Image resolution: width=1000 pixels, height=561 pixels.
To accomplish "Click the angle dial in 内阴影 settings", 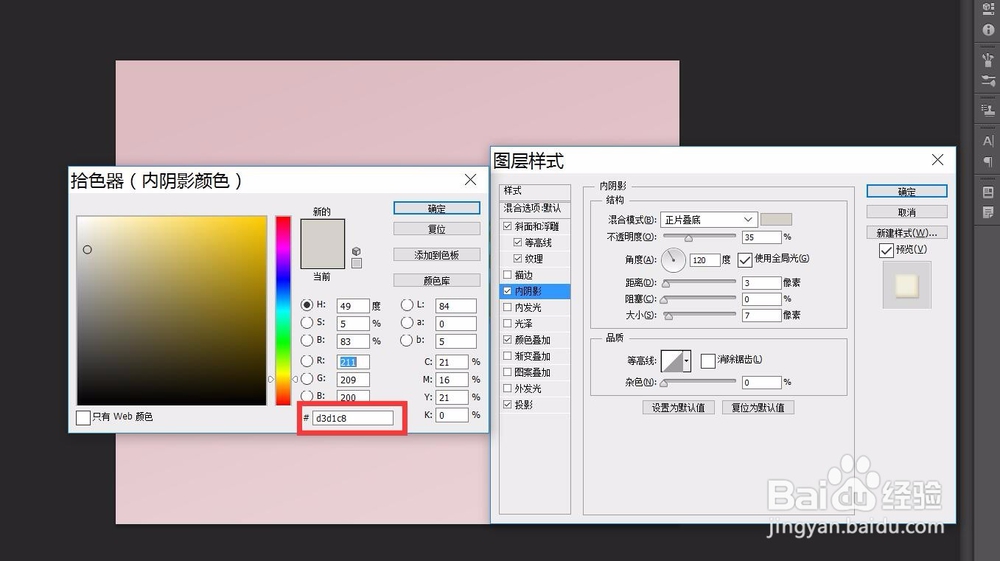I will [673, 259].
